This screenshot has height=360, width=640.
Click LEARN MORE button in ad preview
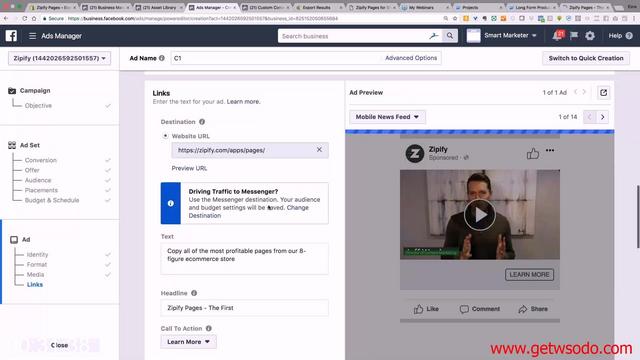529,275
